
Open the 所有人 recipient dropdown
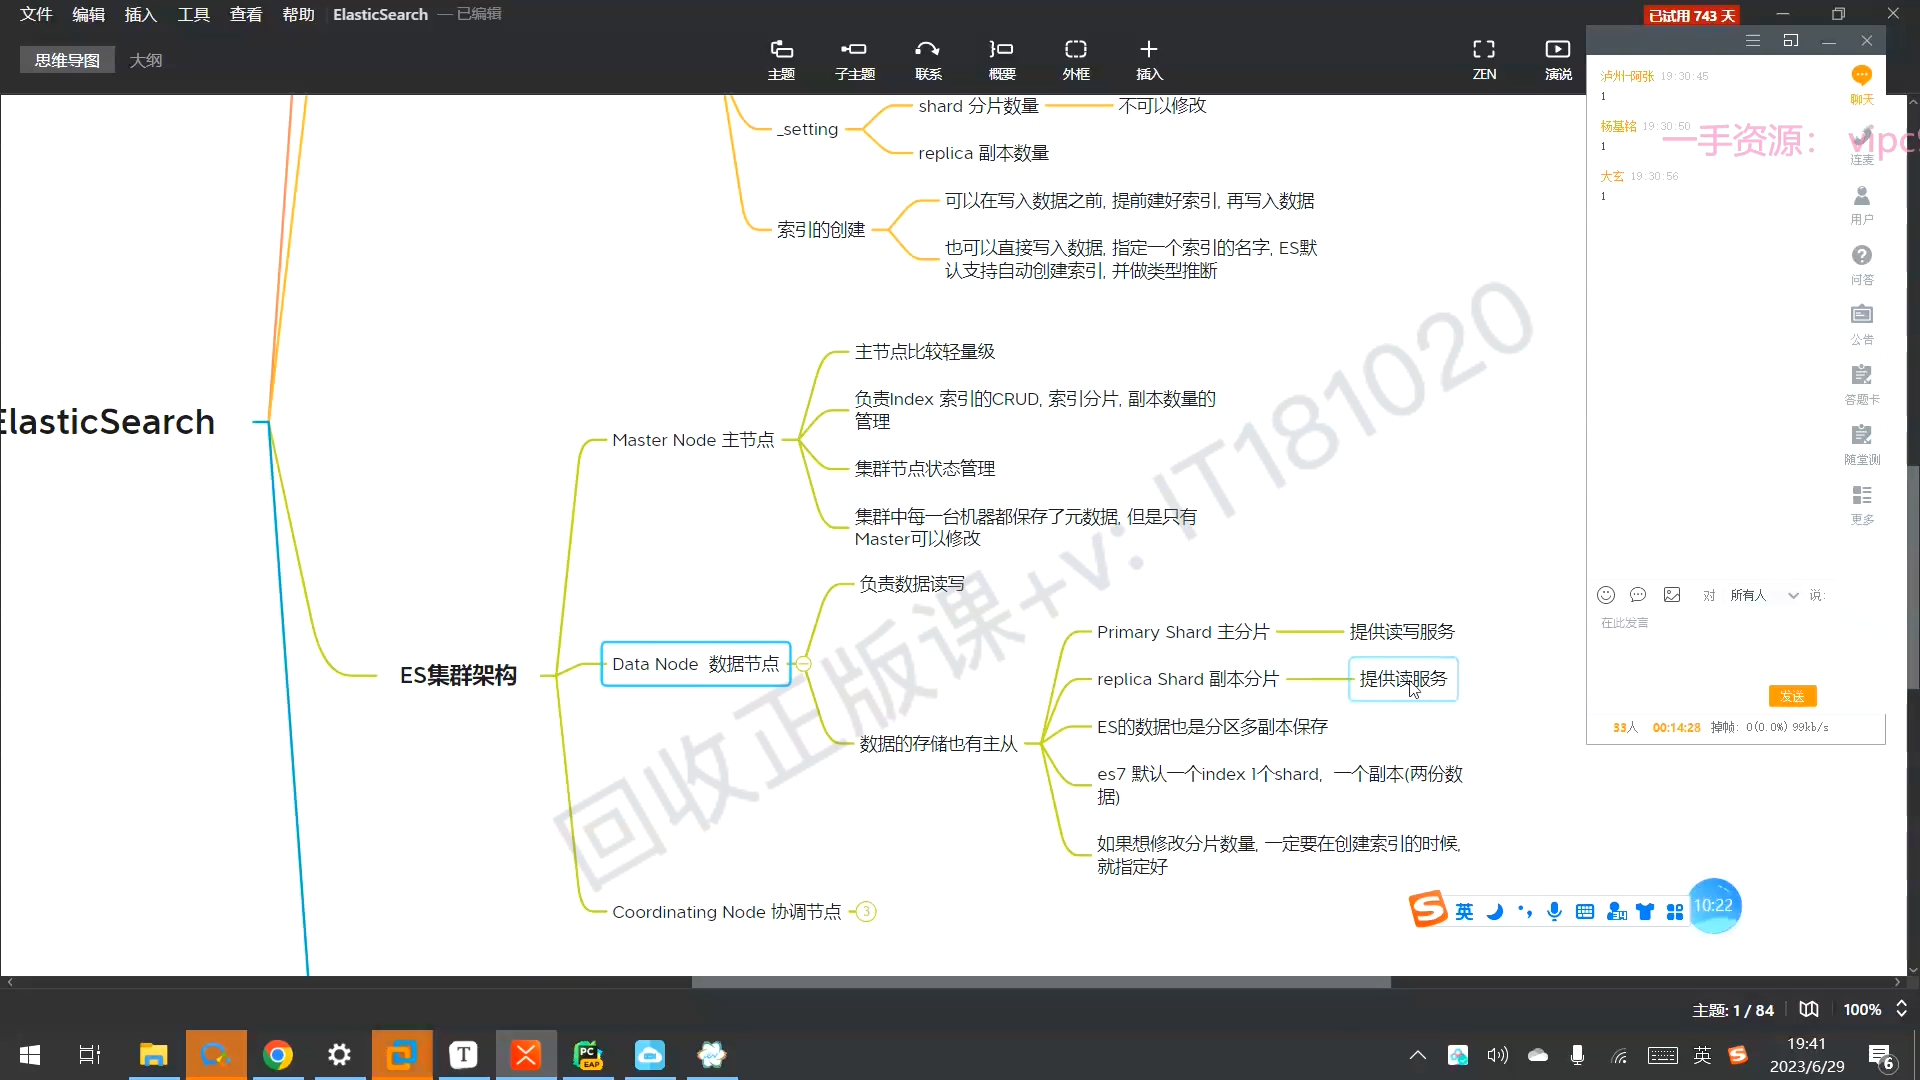pyautogui.click(x=1764, y=595)
